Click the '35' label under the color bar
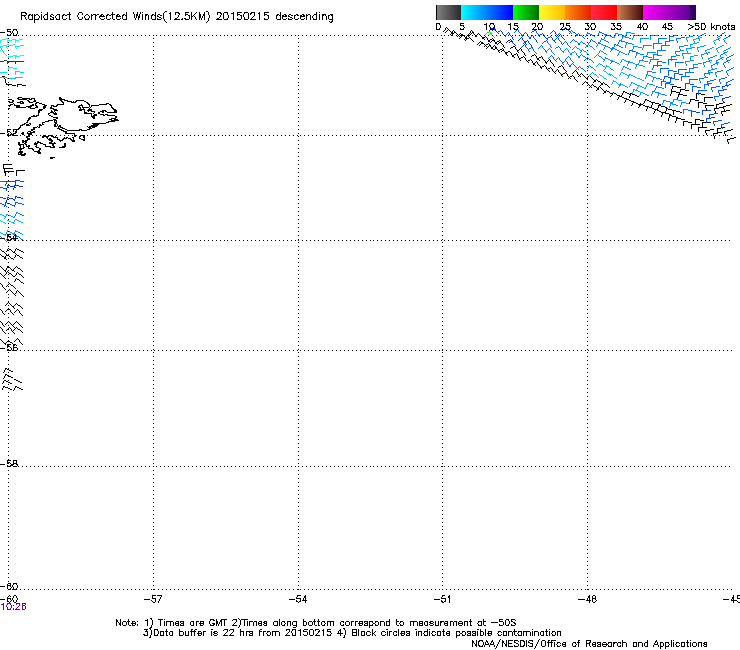Image resolution: width=740 pixels, height=650 pixels. tap(616, 26)
